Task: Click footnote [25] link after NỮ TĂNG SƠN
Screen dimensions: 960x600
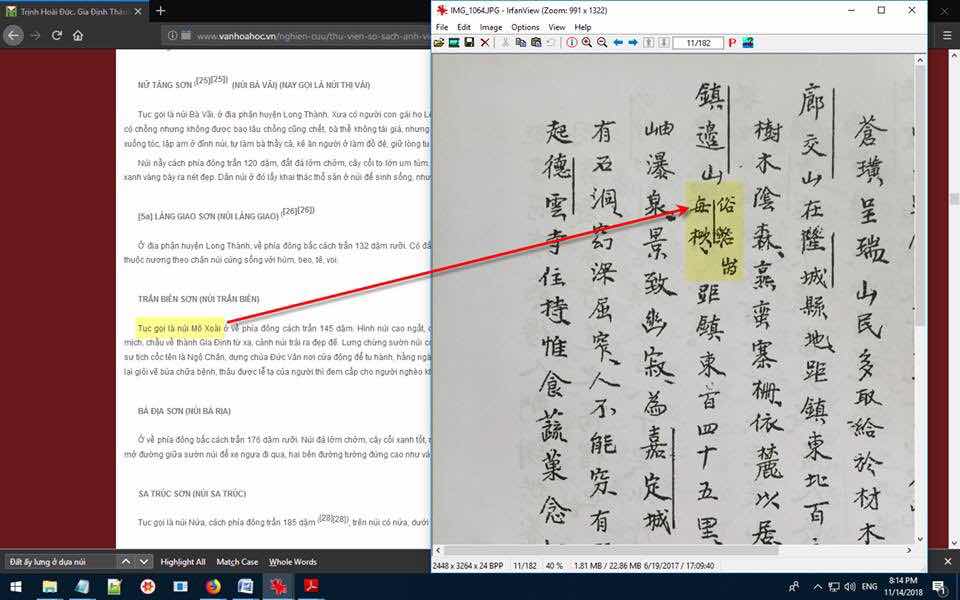Action: coord(211,80)
